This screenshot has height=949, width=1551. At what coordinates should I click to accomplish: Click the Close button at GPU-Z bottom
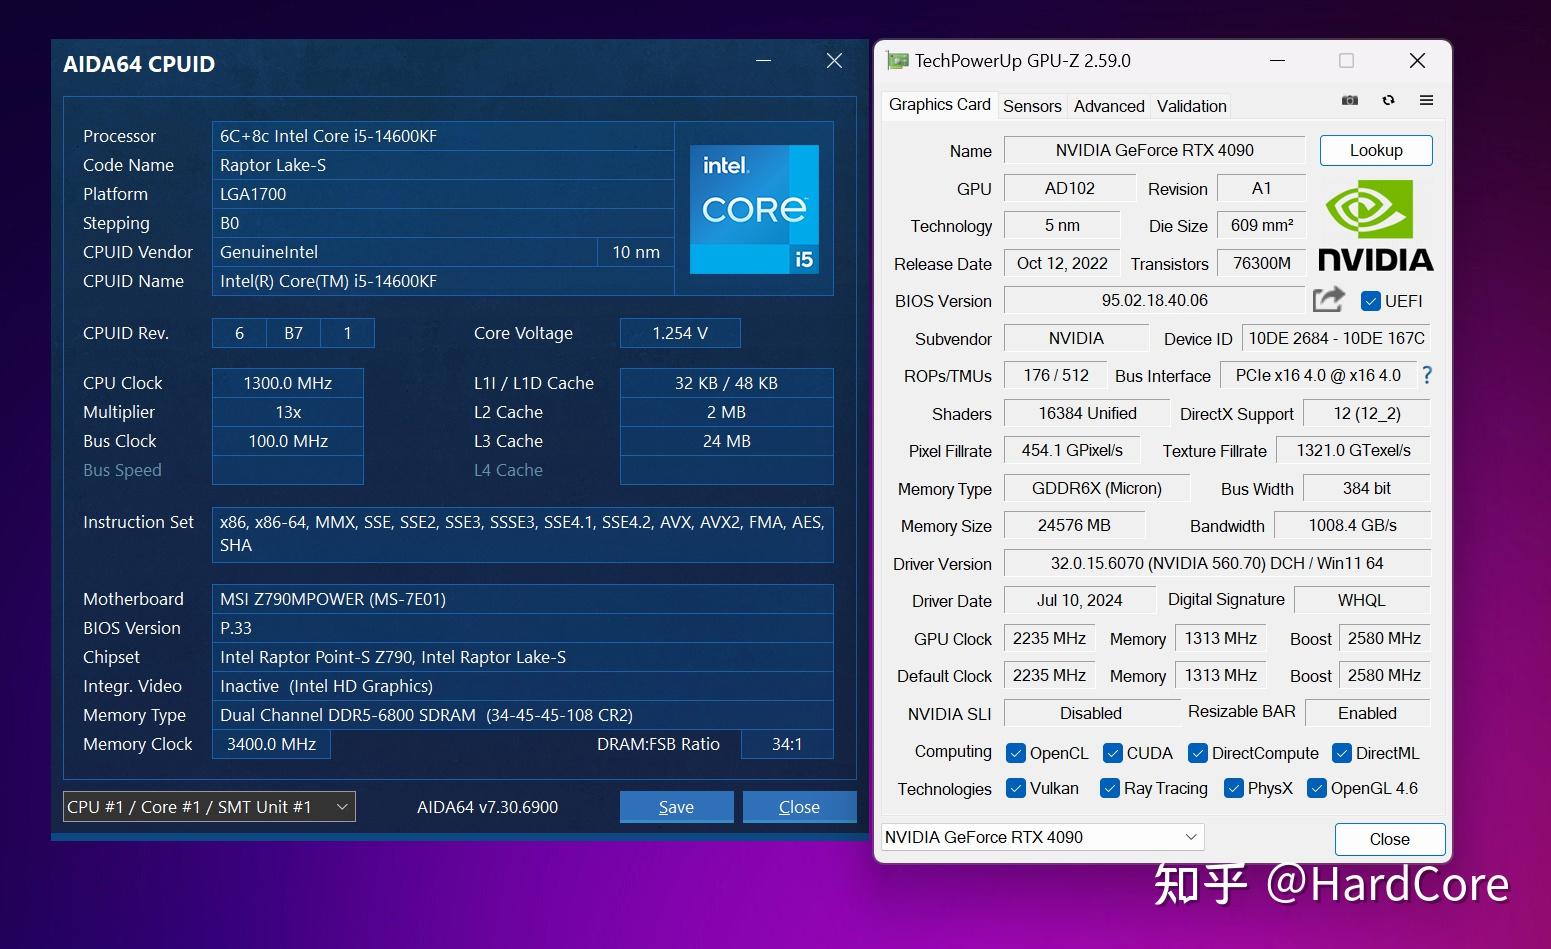1389,839
